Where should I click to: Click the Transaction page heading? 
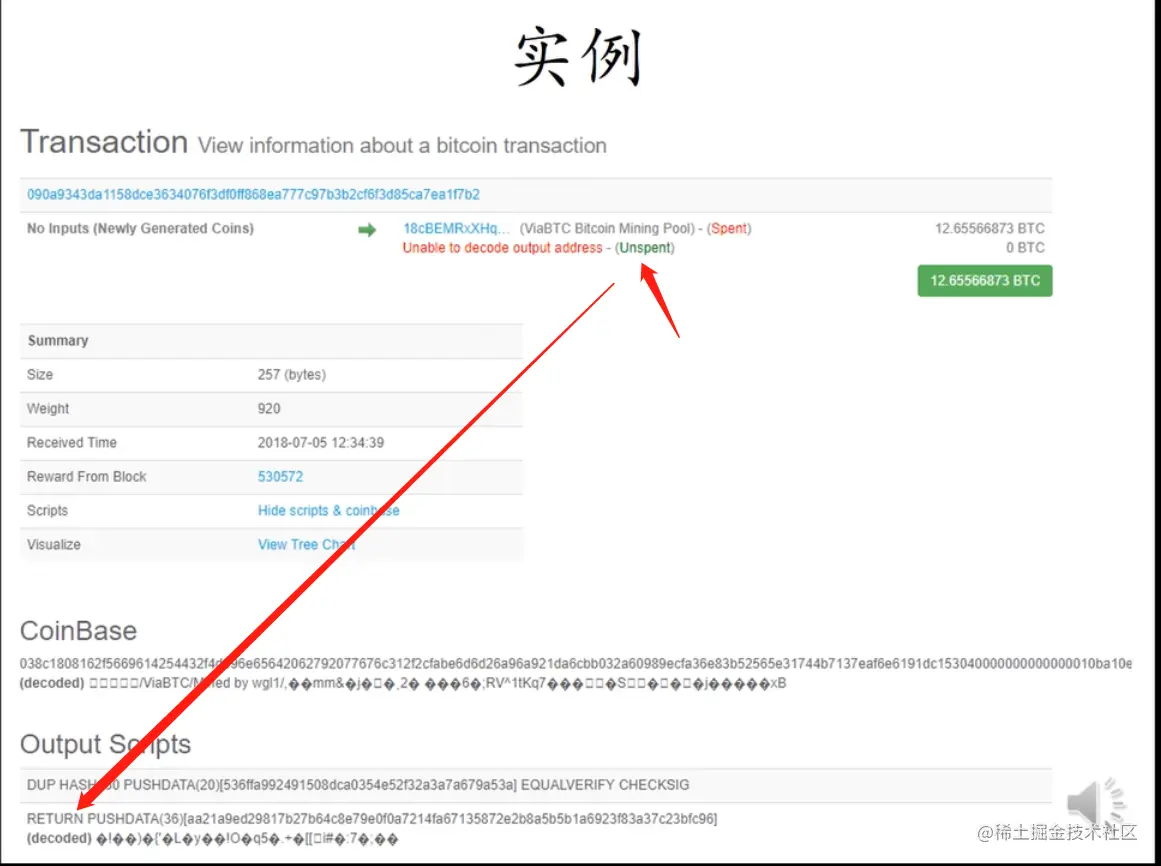[x=103, y=142]
